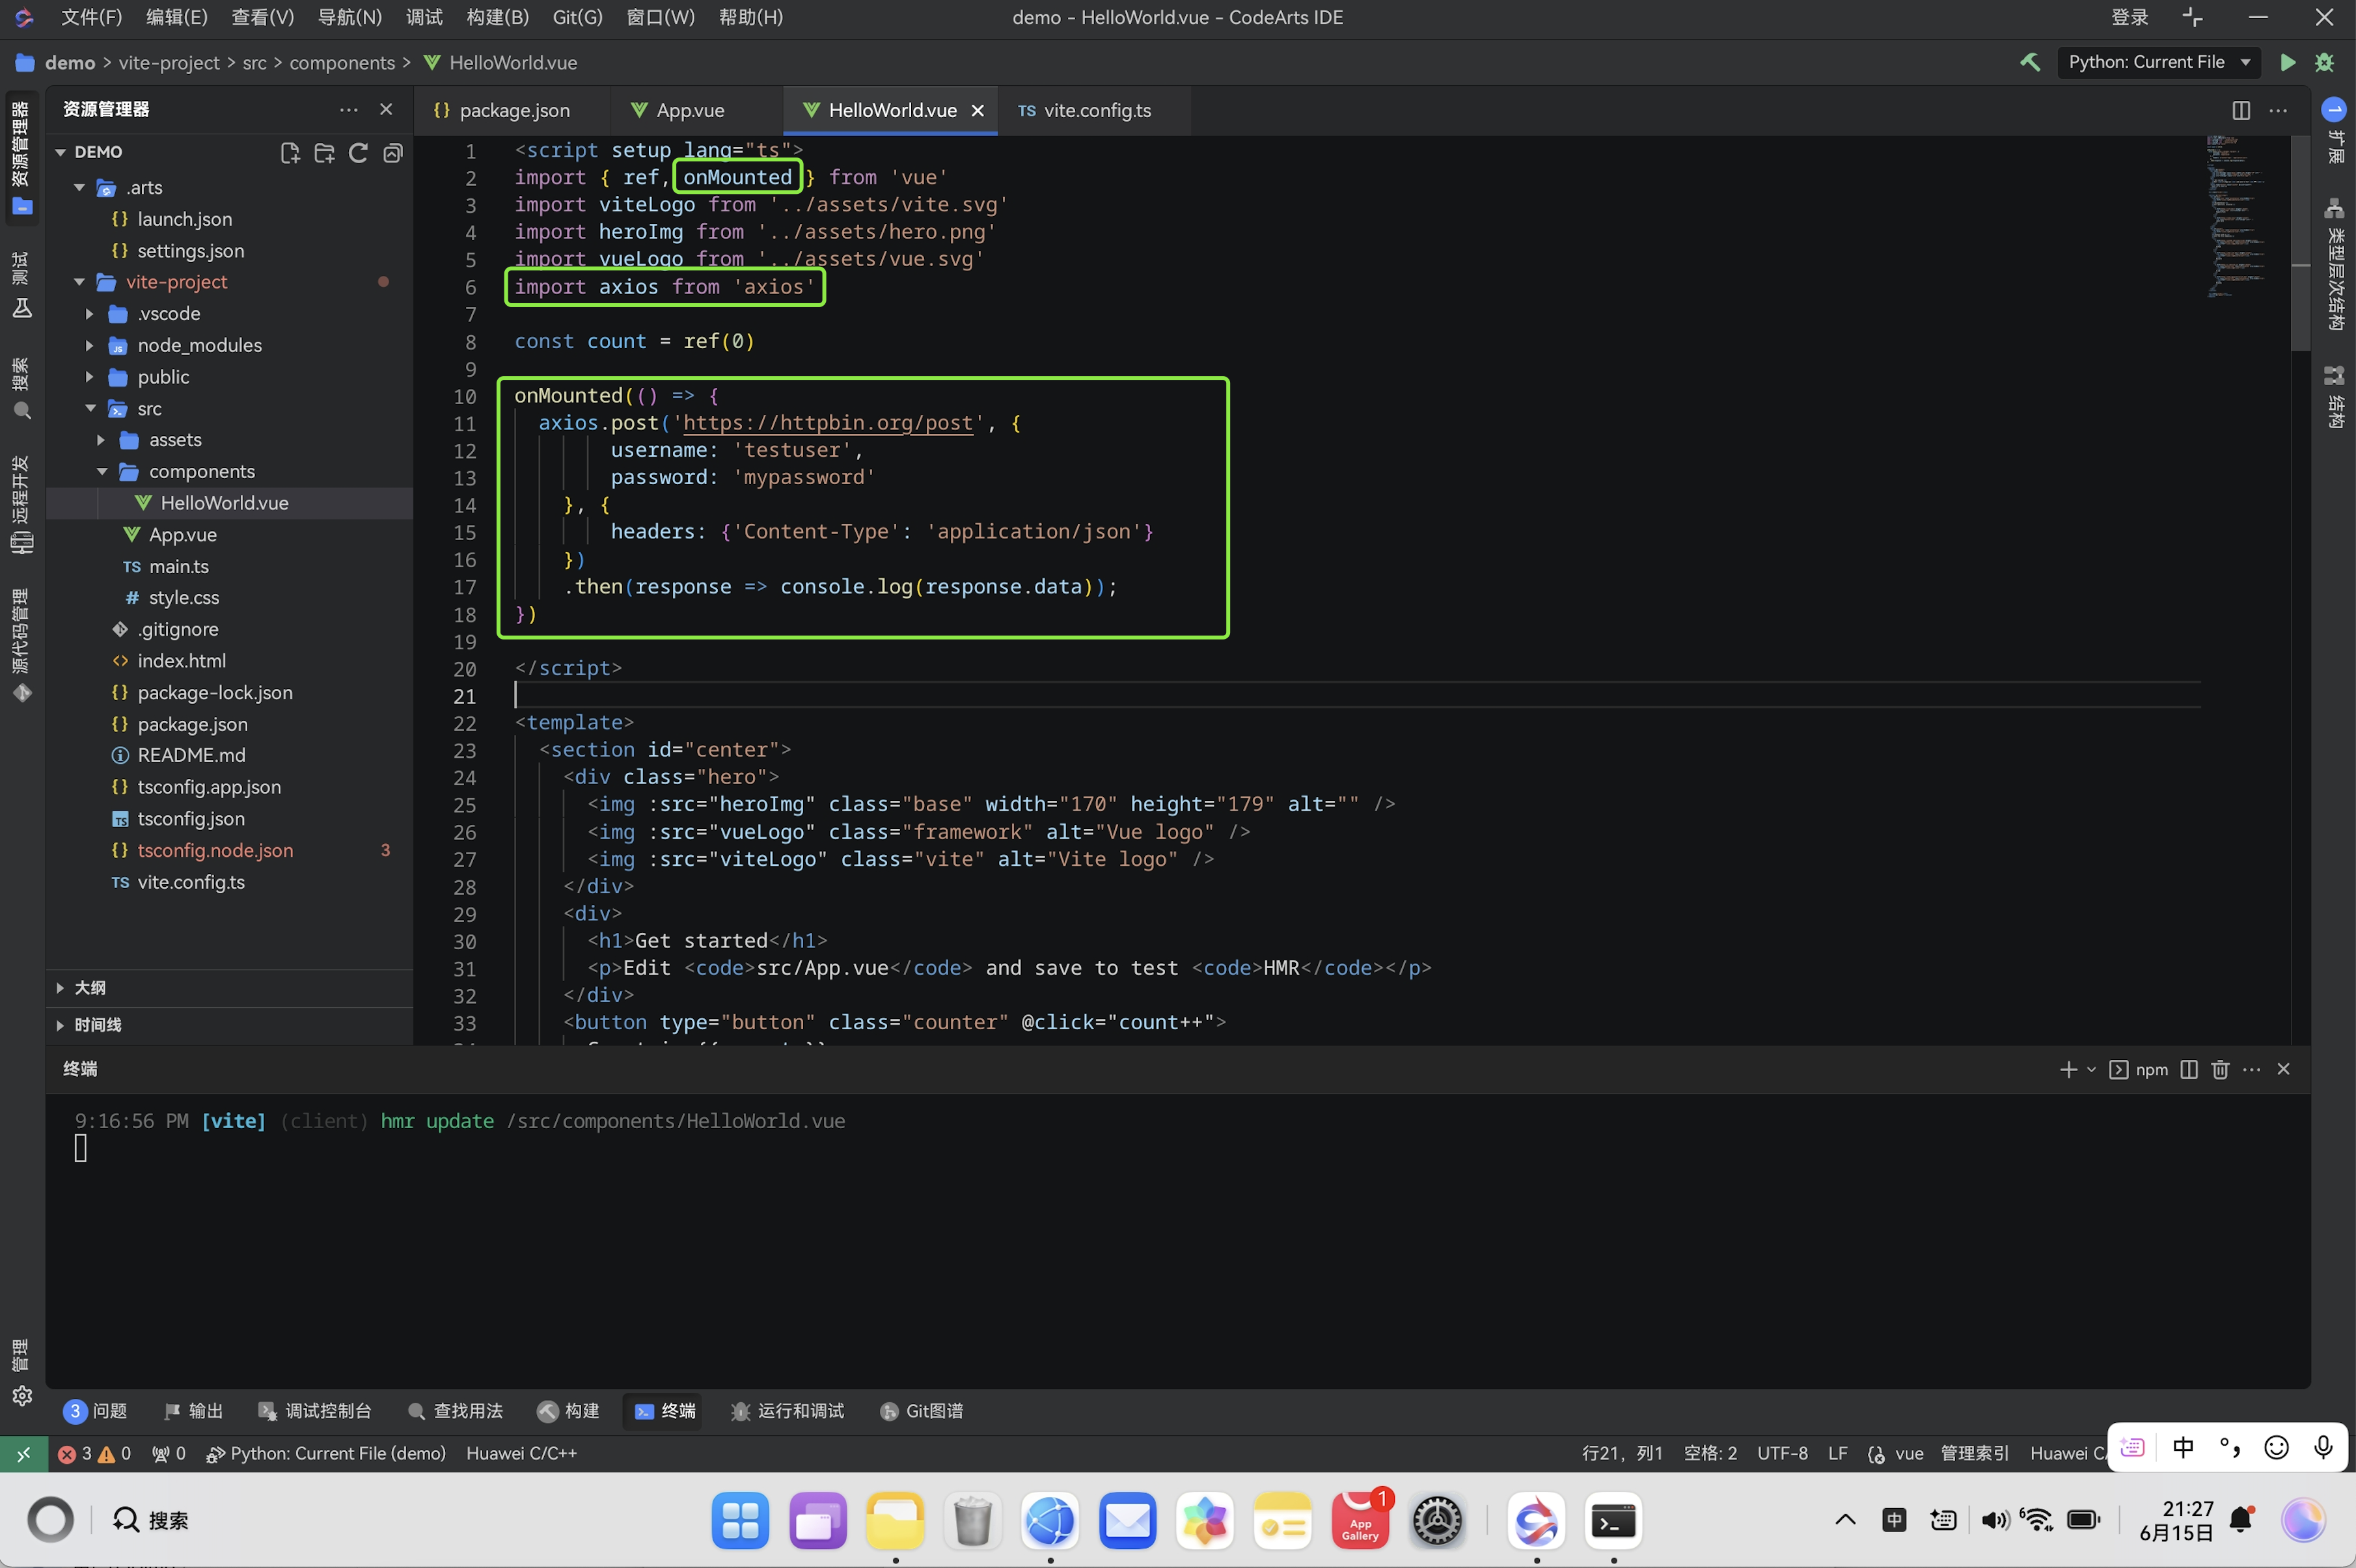
Task: Open explorer more actions ellipsis
Action: point(348,109)
